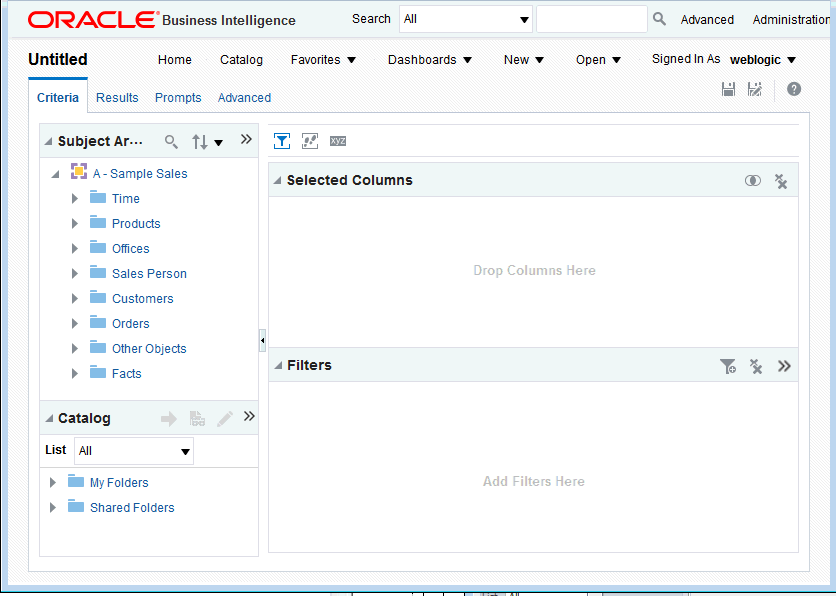Viewport: 836px width, 596px height.
Task: Toggle the Filters pane toolbar icon
Action: (282, 141)
